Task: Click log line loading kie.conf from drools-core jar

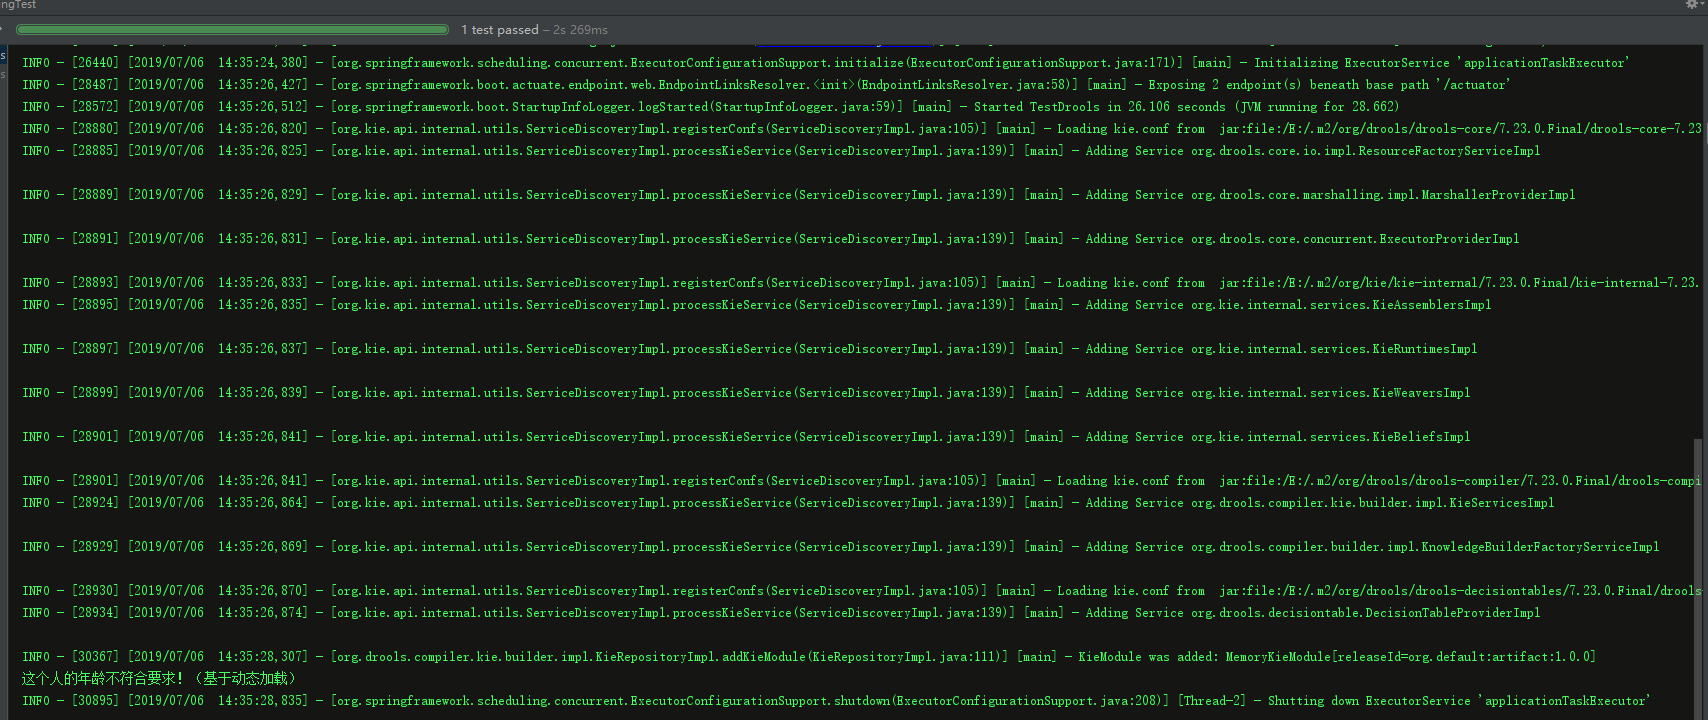Action: pos(862,129)
